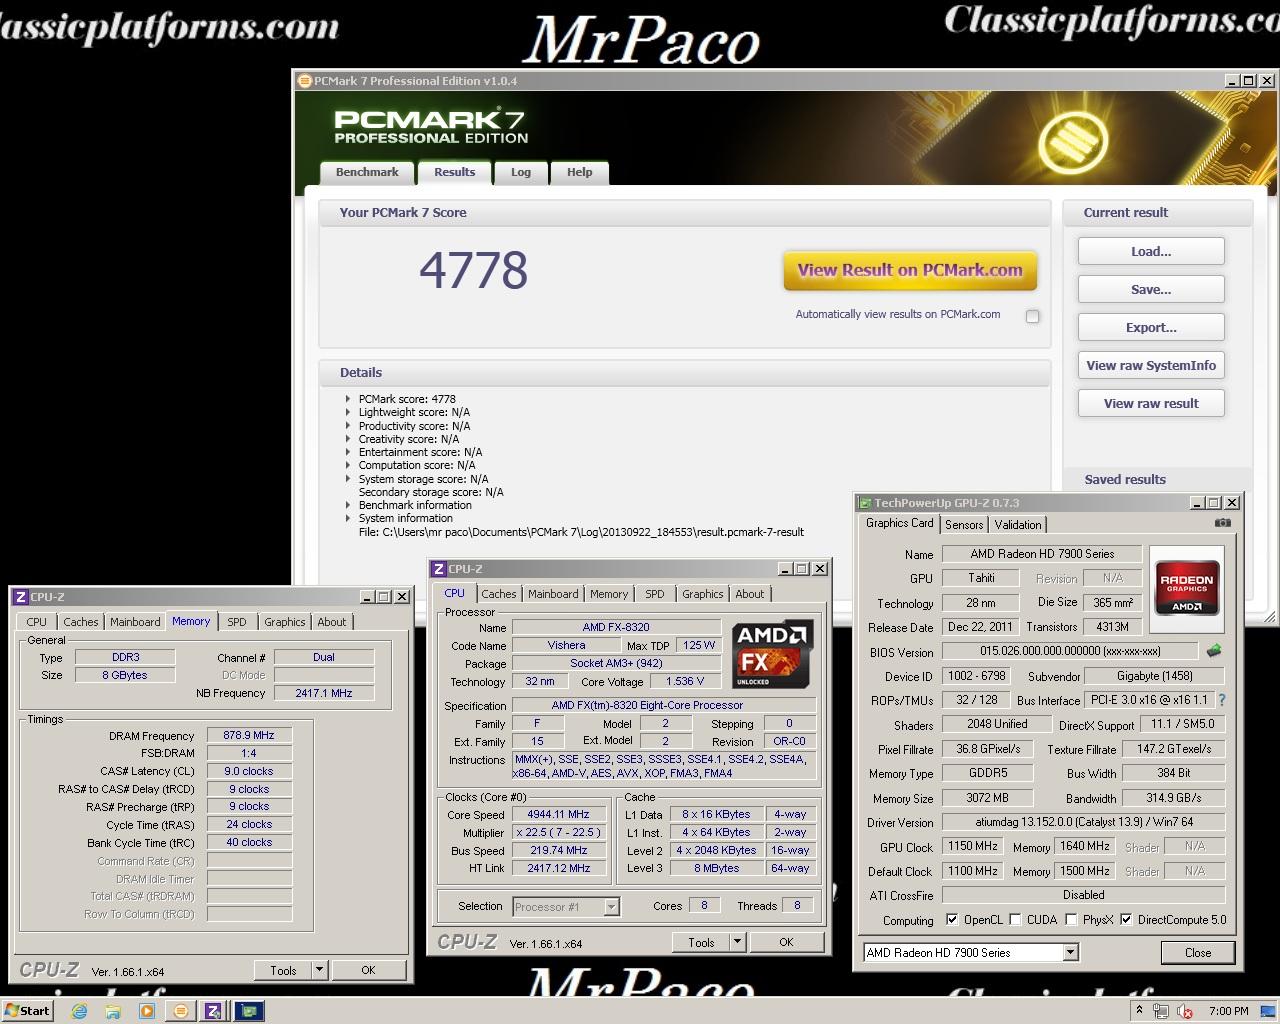Click the GPU-Z screenshot camera icon
Screen dimensions: 1280x1024
pyautogui.click(x=1222, y=523)
